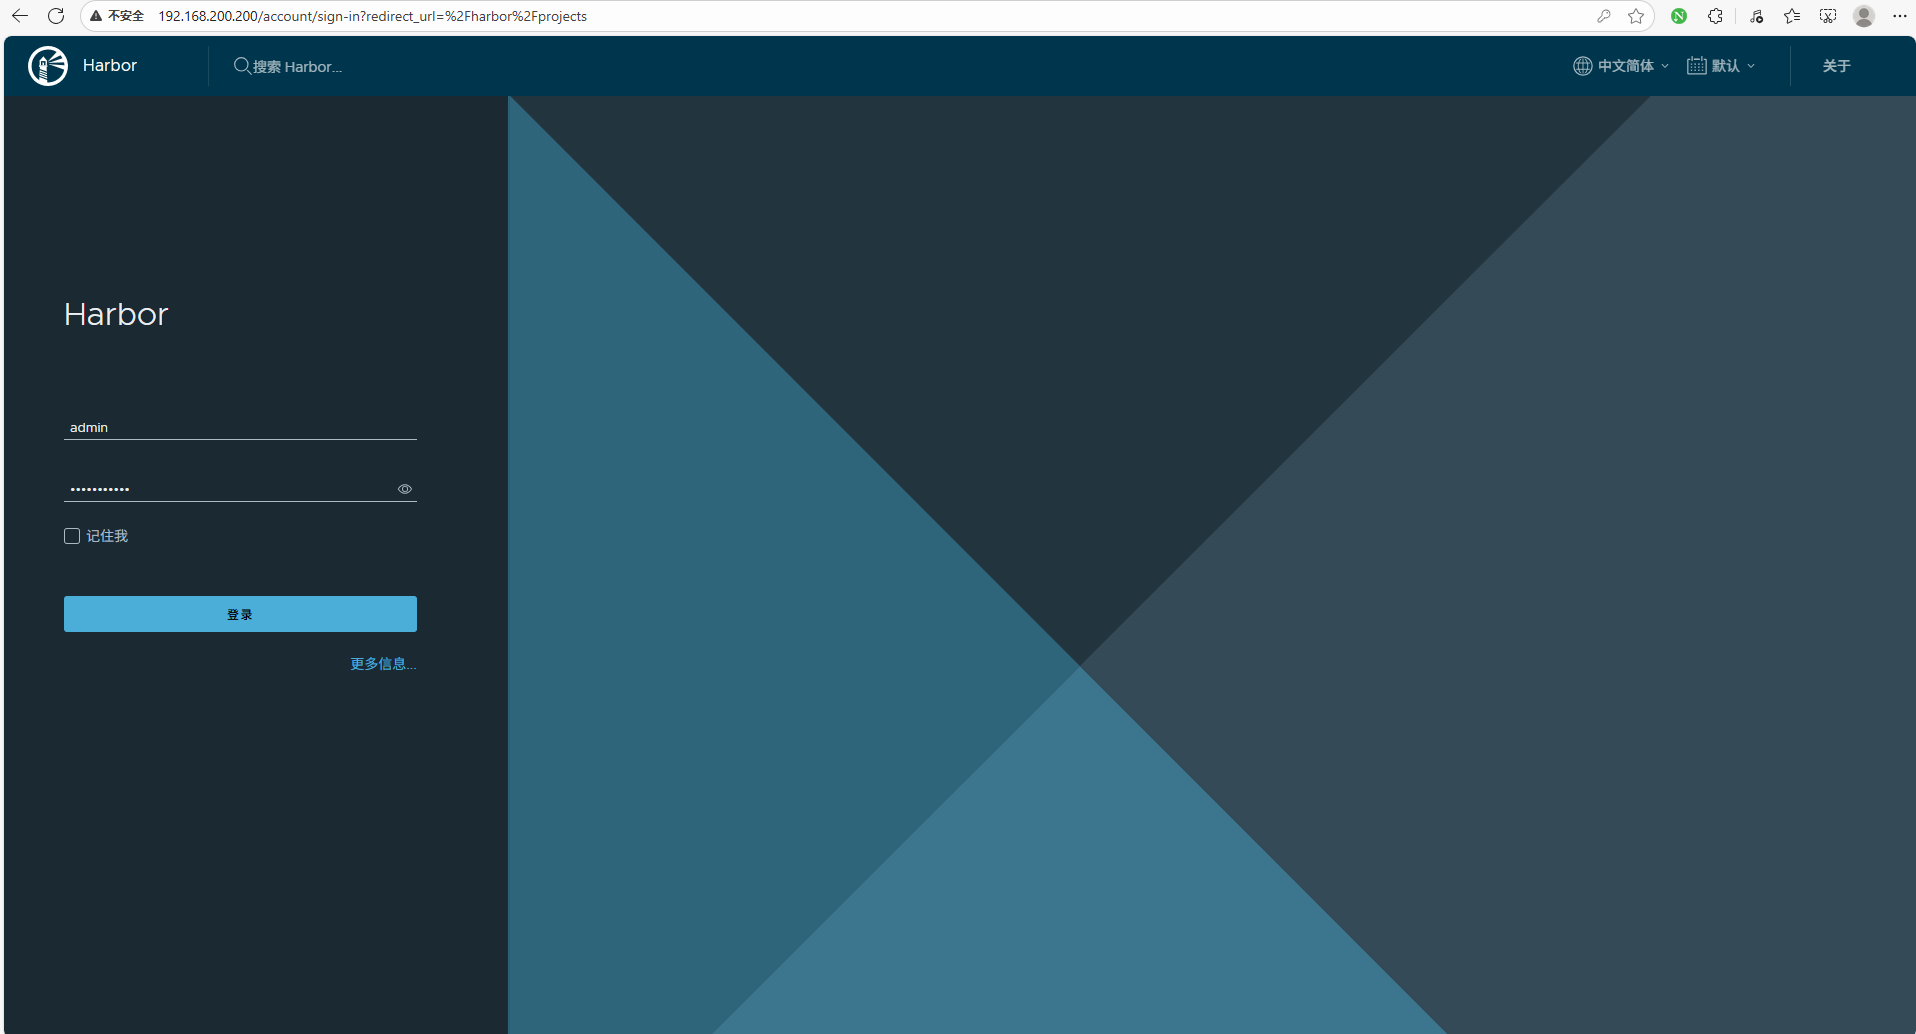The image size is (1916, 1034).
Task: Click the calendar theme icon
Action: pyautogui.click(x=1697, y=66)
